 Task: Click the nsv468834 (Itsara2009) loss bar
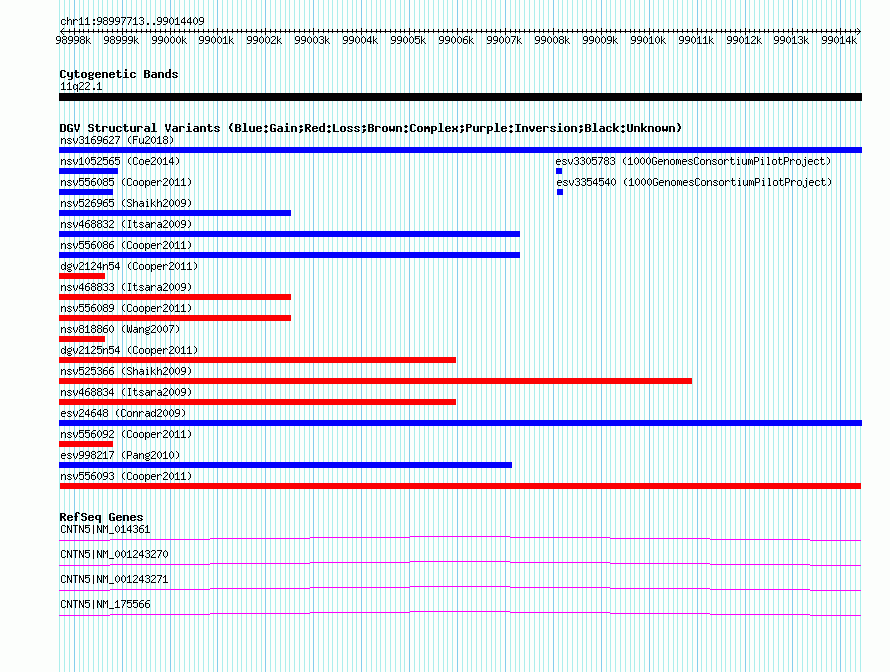click(257, 402)
